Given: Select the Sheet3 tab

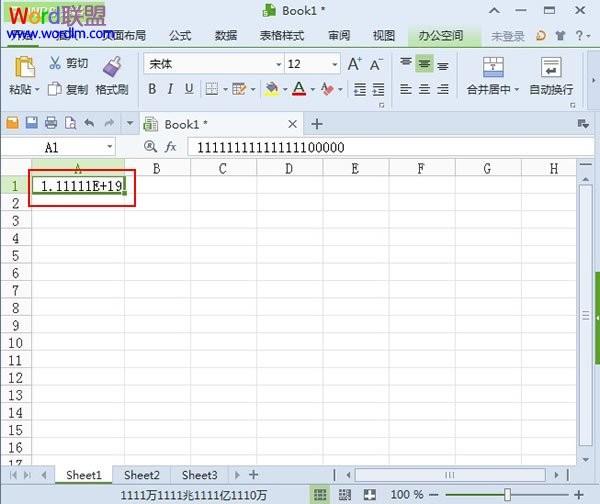Looking at the screenshot, I should tap(199, 475).
